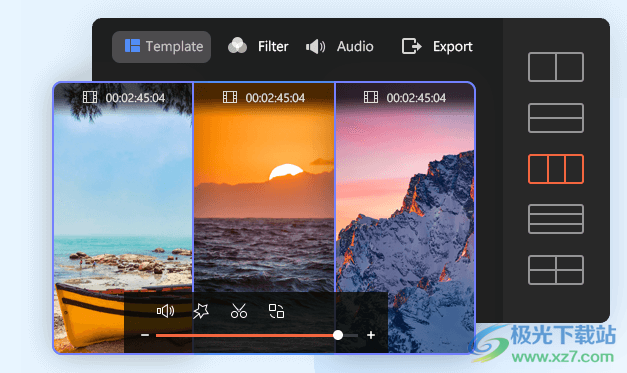Click the film icon on beach clip
Image resolution: width=627 pixels, height=373 pixels.
90,97
